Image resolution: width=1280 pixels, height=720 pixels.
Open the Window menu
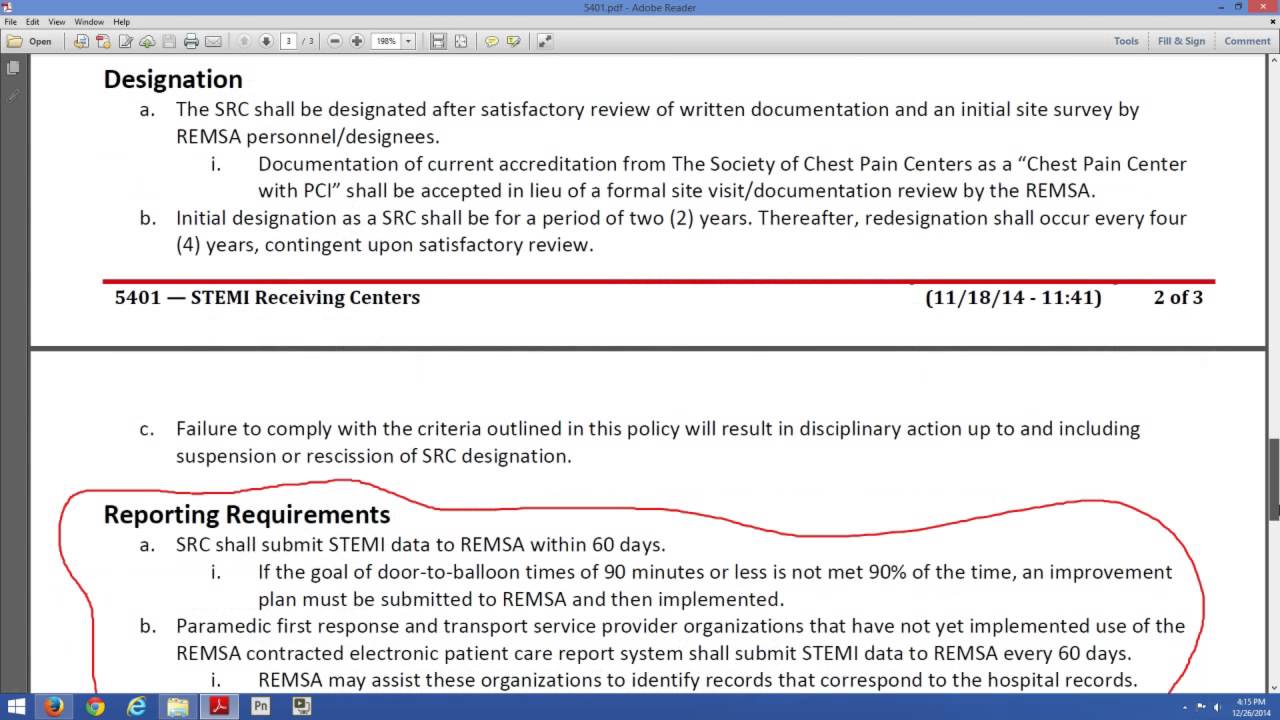(89, 21)
